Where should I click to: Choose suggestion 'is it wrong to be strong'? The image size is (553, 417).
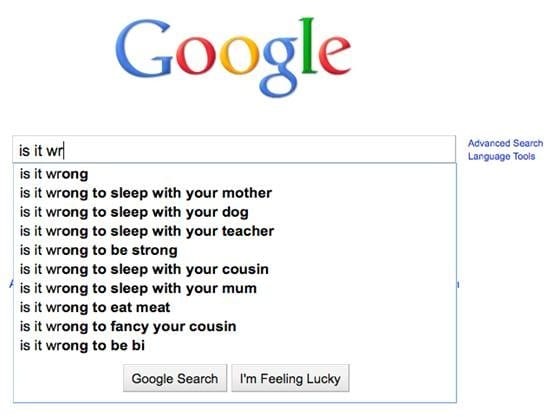point(234,250)
